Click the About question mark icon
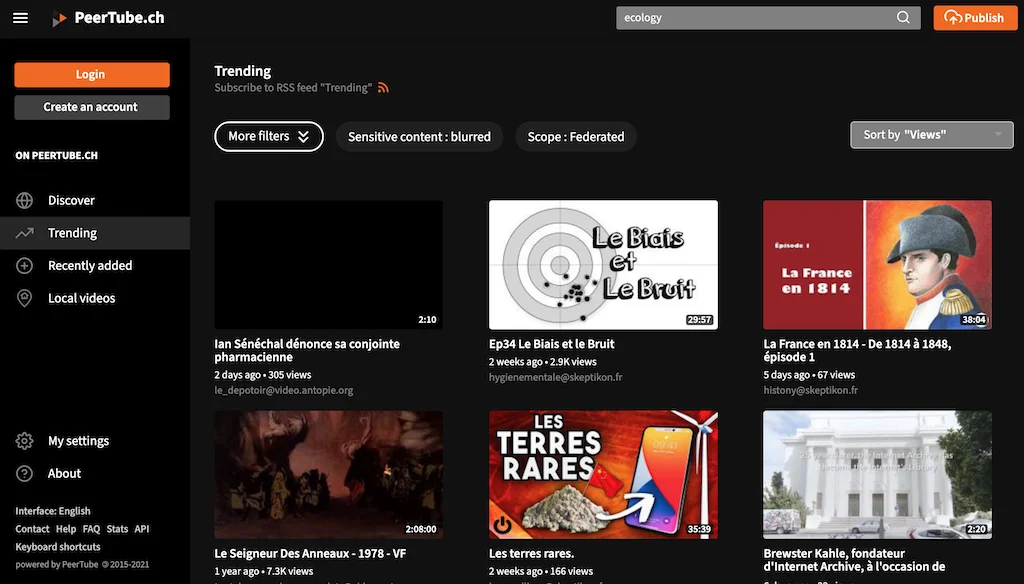The image size is (1024, 584). point(24,474)
